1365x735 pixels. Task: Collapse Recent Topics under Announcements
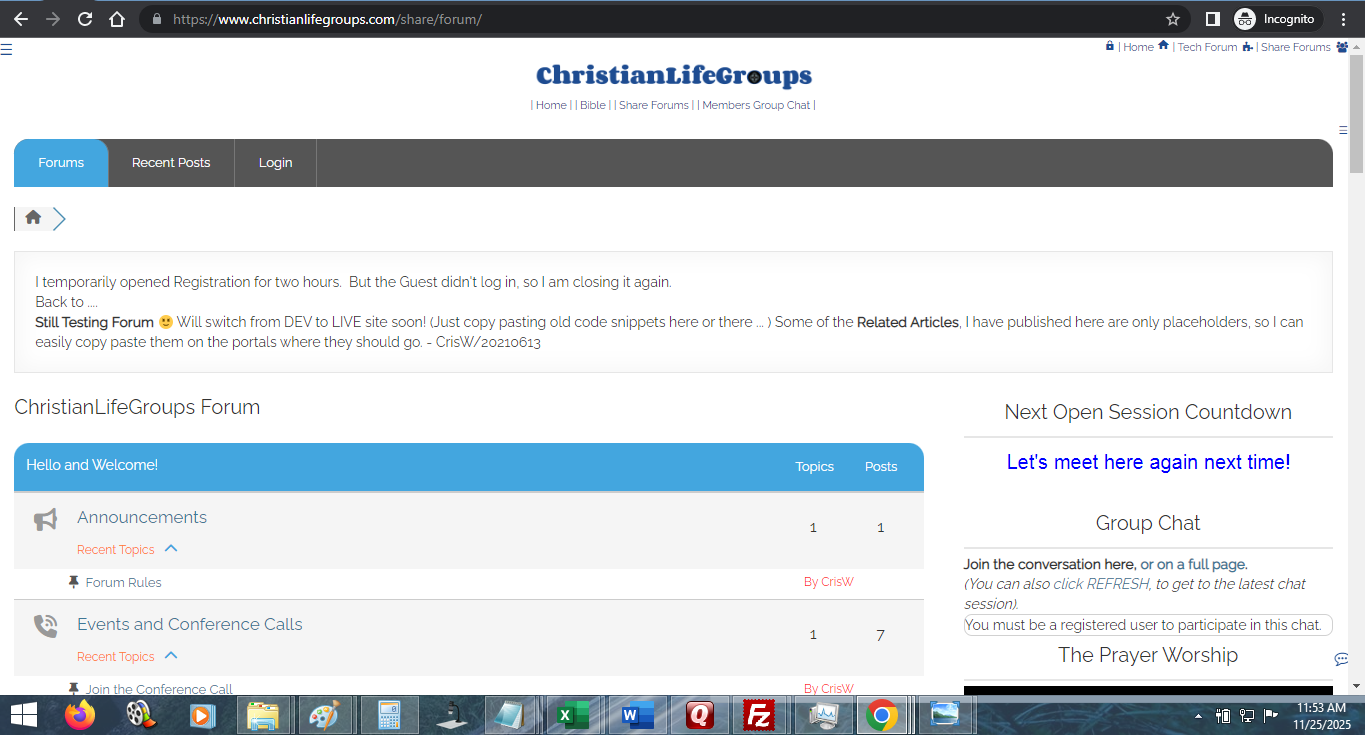coord(170,549)
